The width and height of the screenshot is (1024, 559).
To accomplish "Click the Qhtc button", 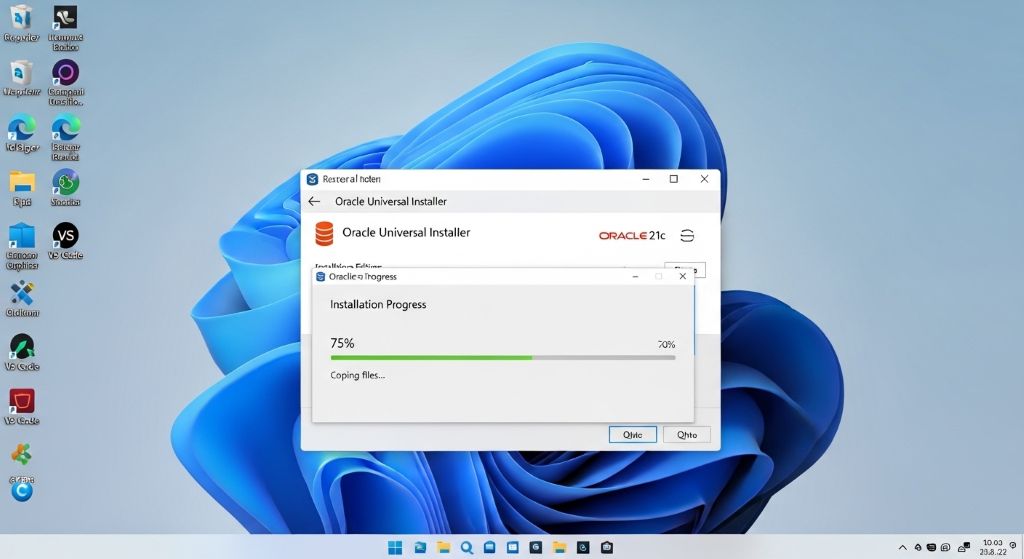I will click(x=632, y=434).
